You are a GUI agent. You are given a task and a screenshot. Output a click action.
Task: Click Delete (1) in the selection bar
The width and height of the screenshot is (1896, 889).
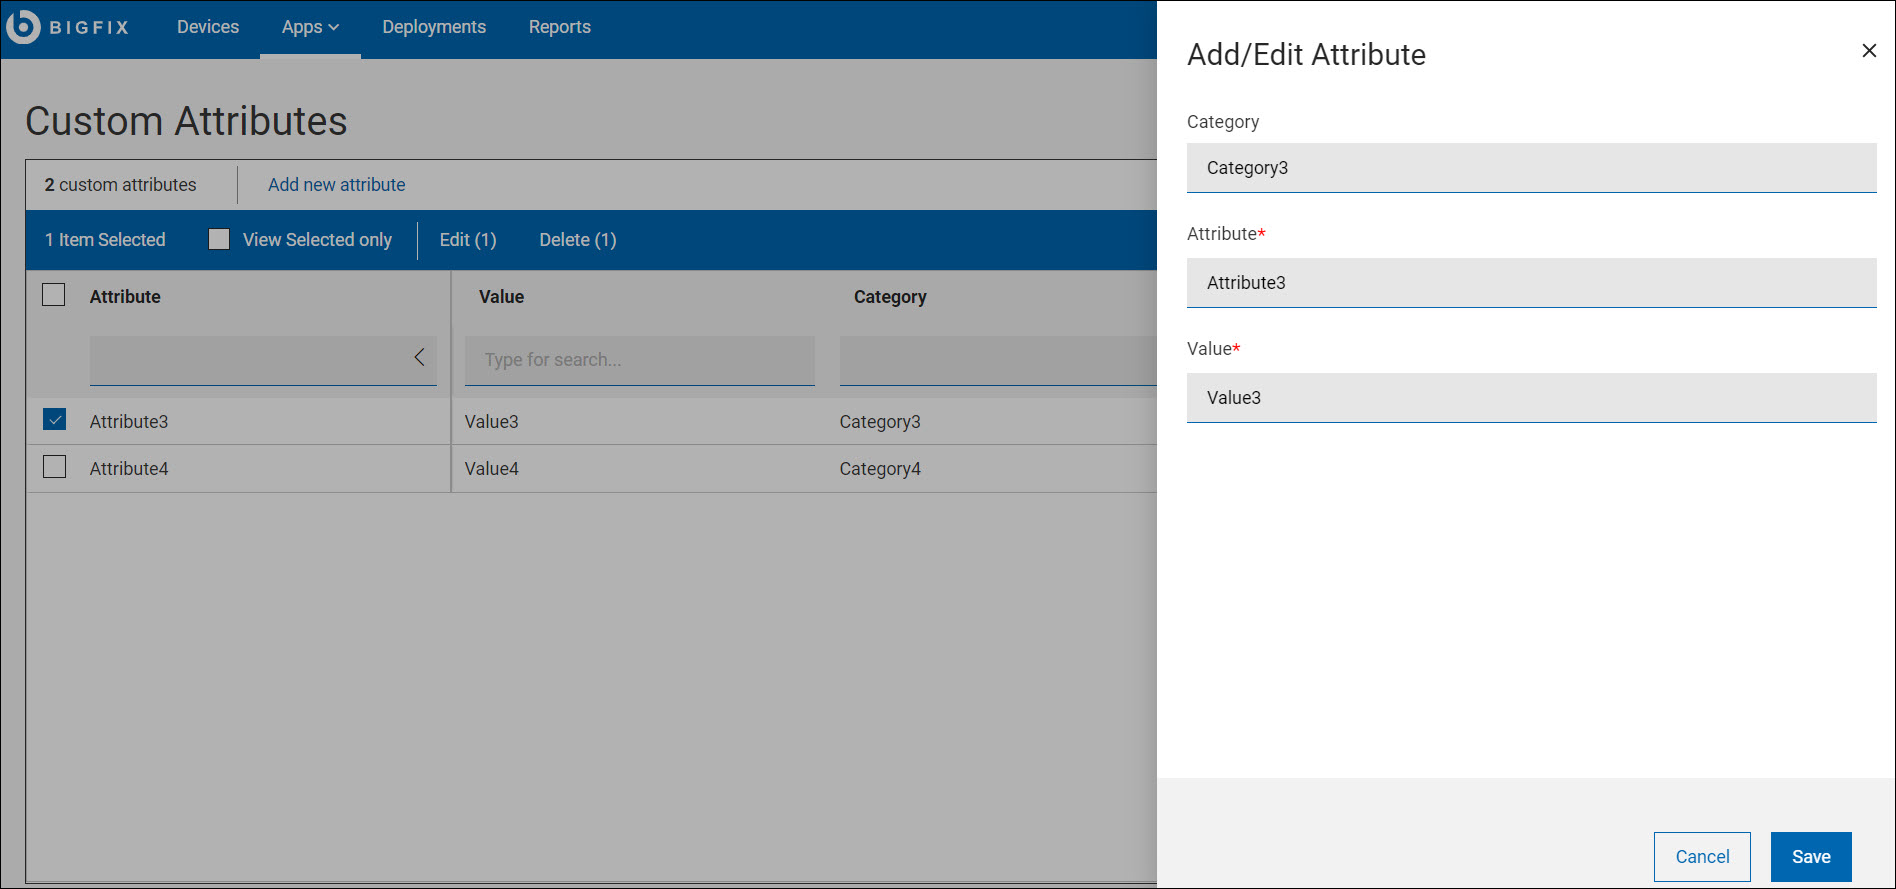[577, 240]
